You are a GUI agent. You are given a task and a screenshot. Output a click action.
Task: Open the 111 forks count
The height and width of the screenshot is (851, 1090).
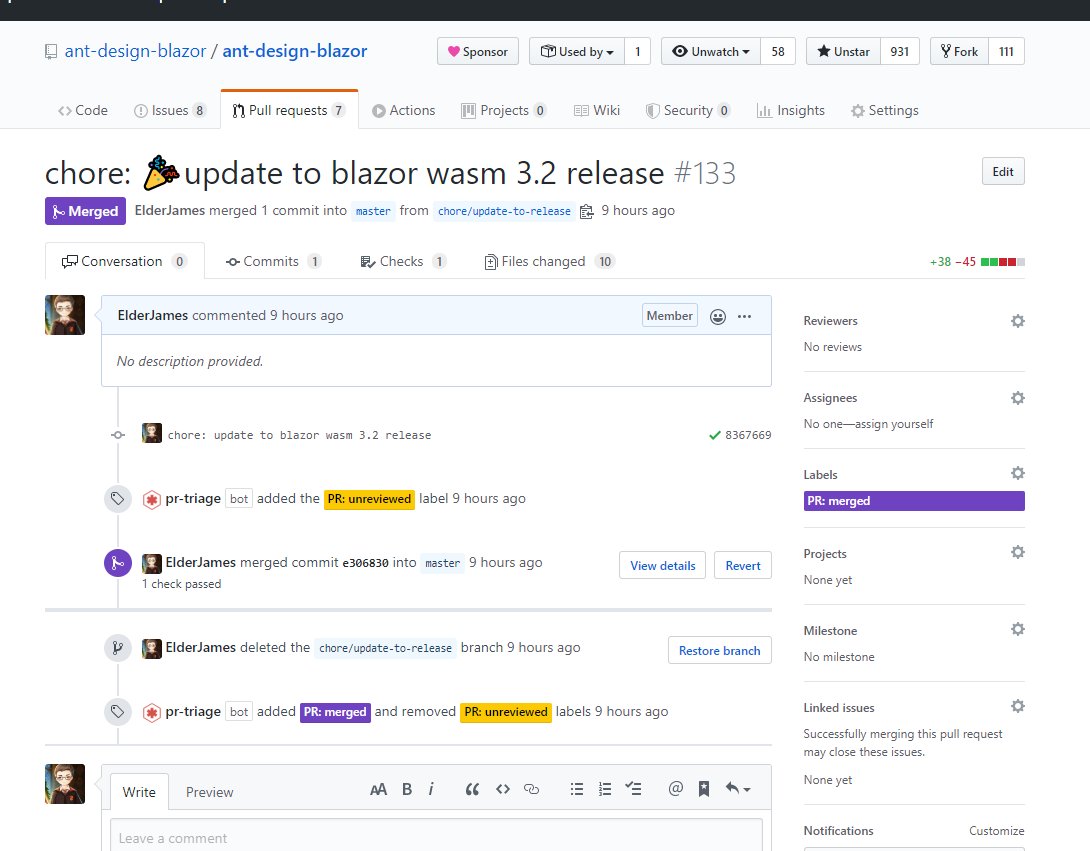pos(1006,51)
